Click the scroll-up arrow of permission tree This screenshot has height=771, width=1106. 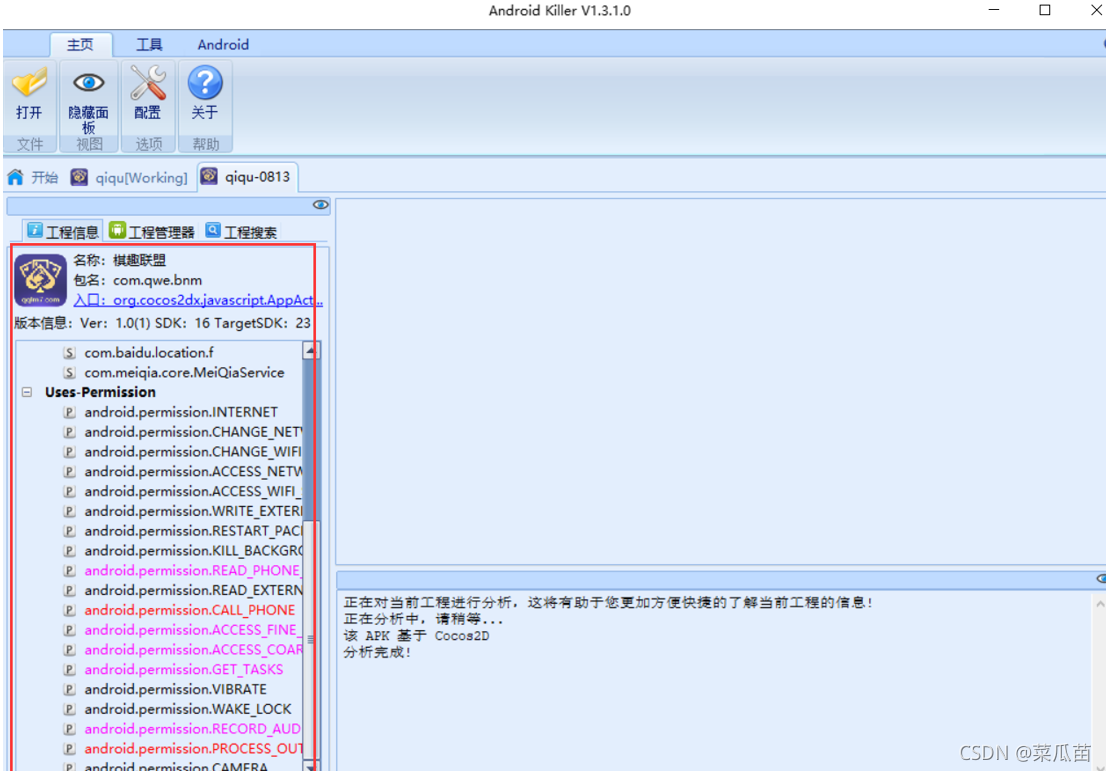[x=310, y=350]
